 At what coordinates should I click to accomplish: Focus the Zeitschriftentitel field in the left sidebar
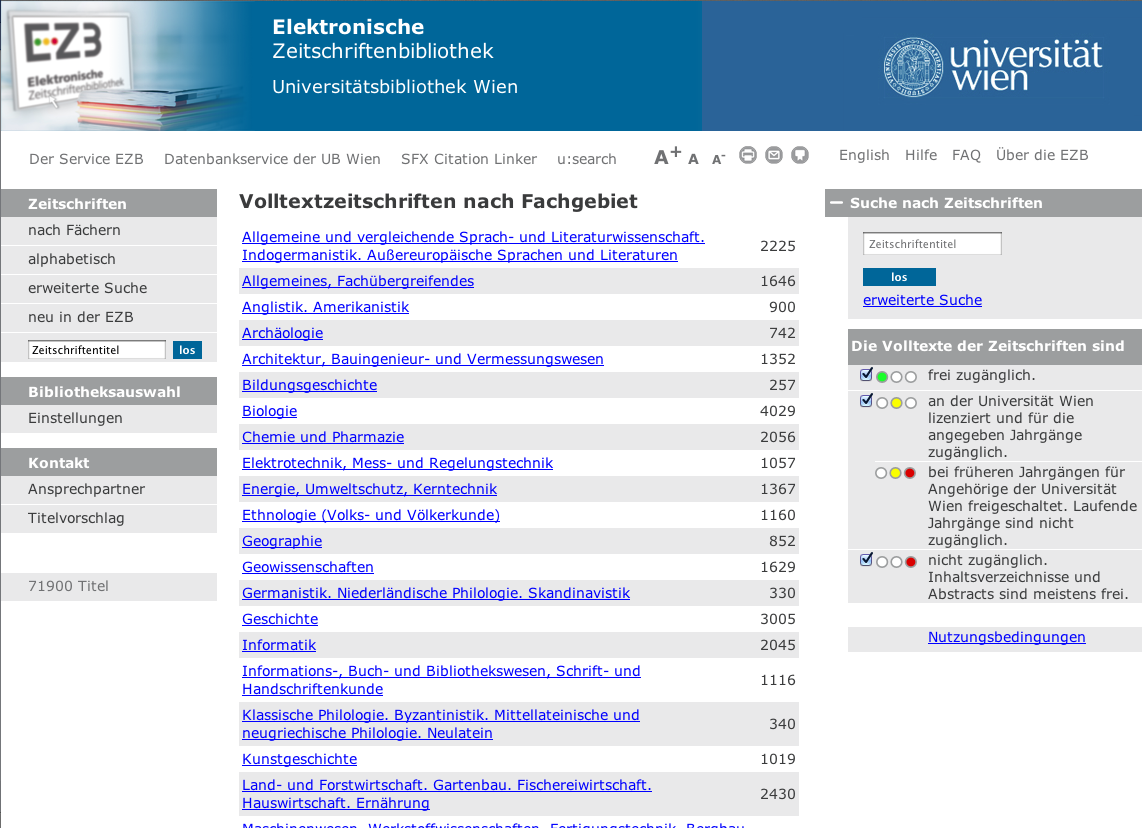(97, 350)
